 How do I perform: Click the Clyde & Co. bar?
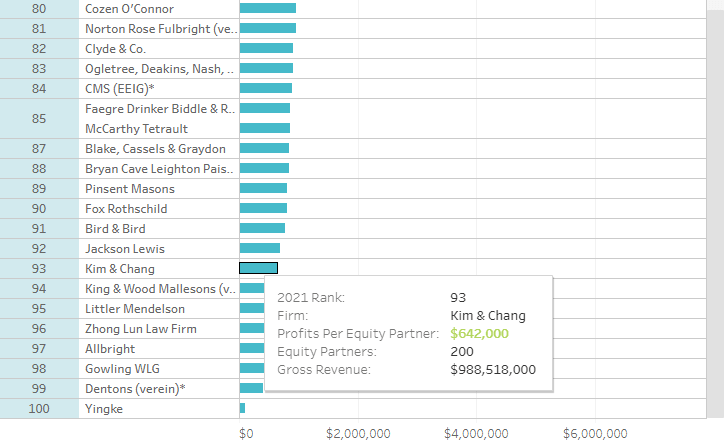(x=266, y=48)
